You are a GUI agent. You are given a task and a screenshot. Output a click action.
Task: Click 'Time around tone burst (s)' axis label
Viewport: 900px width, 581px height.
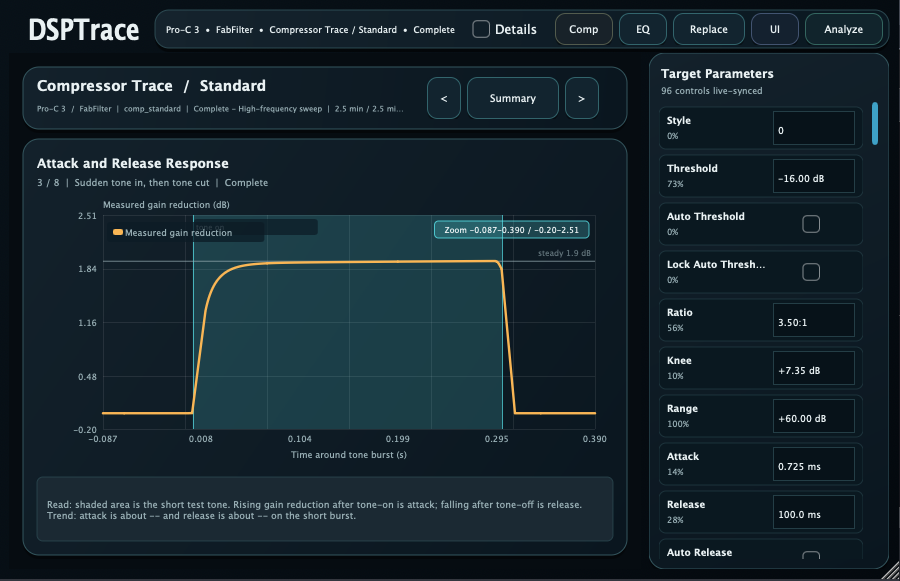pos(348,455)
